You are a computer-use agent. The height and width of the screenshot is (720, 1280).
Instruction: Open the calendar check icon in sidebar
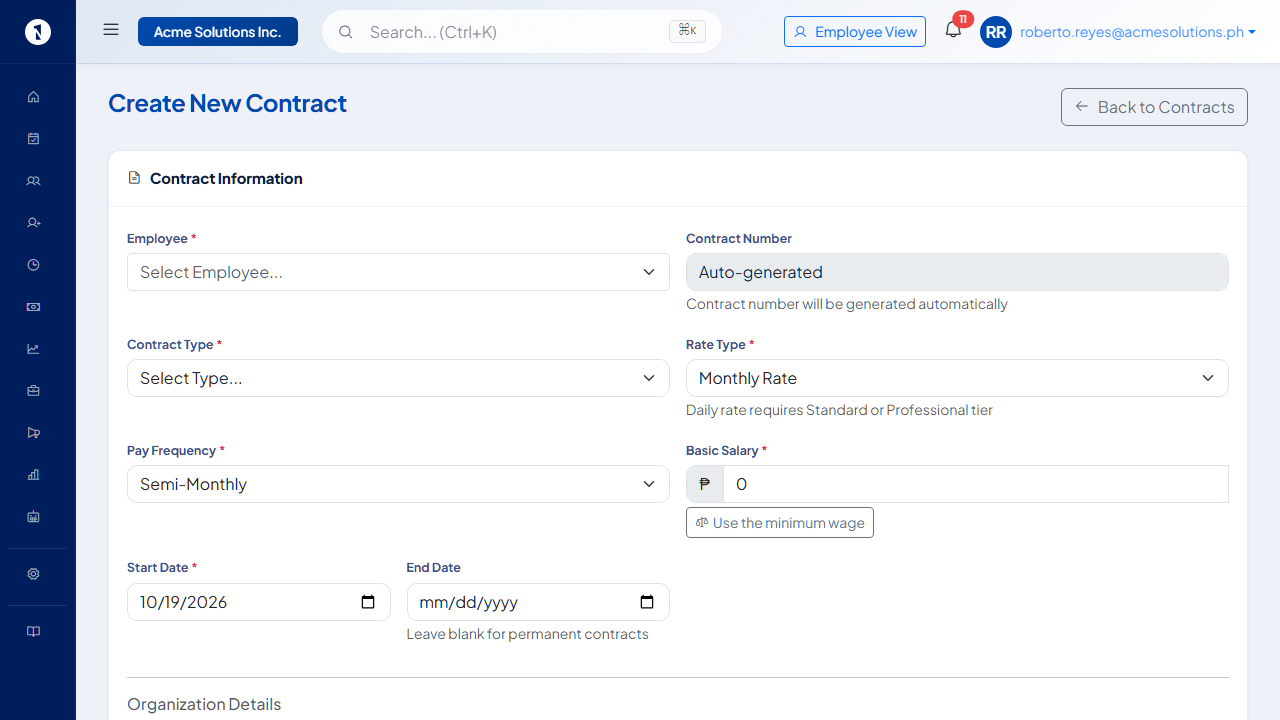(x=33, y=139)
